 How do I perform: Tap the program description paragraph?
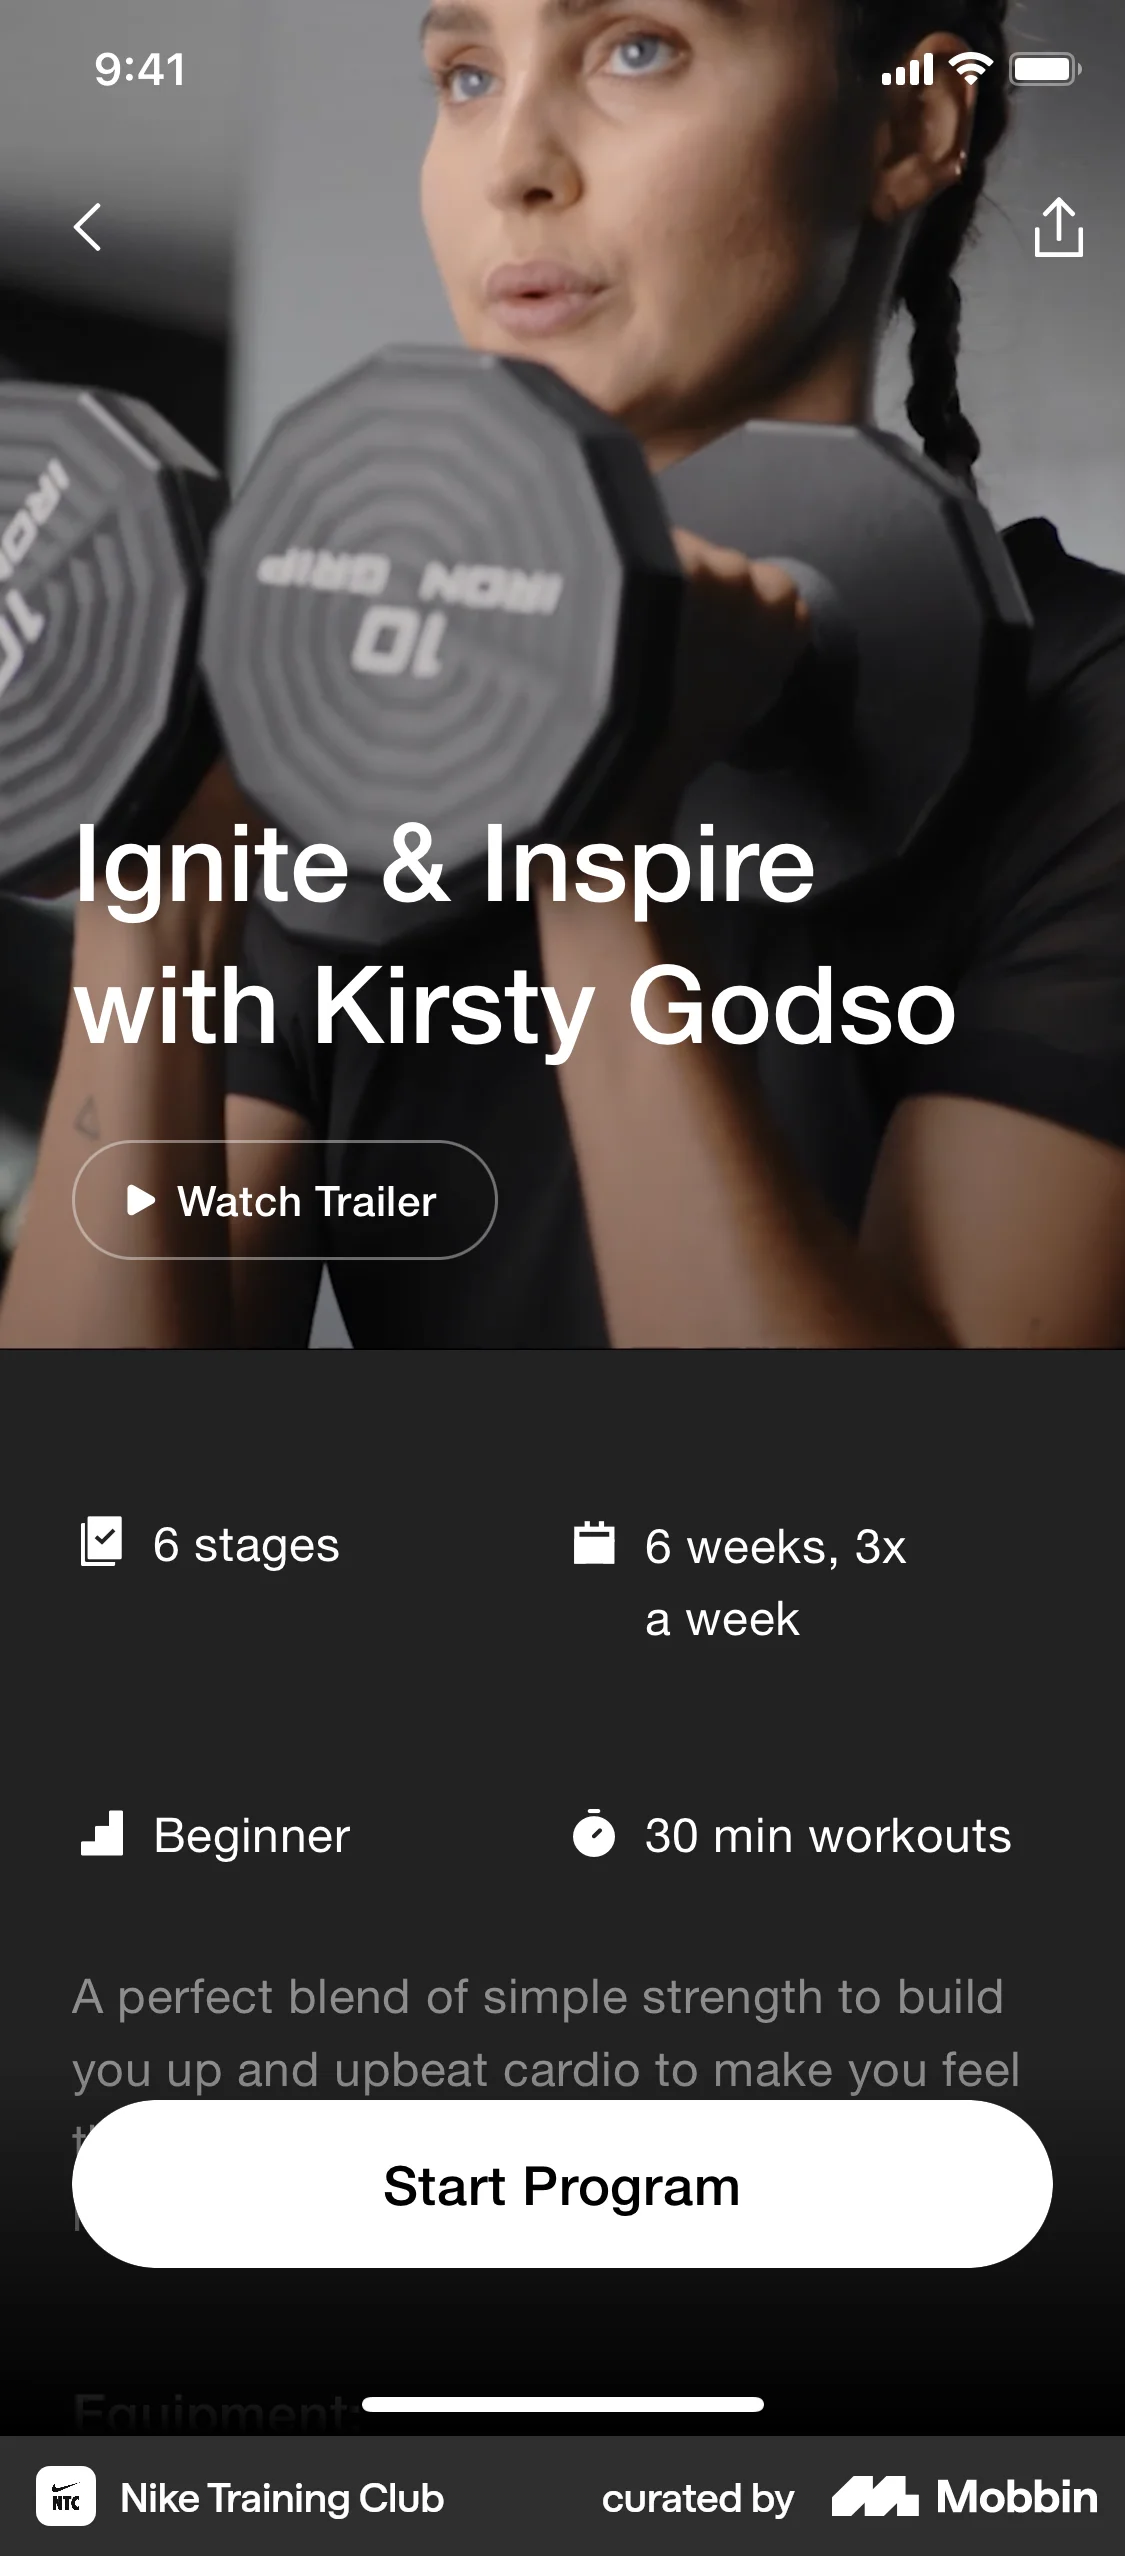coord(546,2034)
